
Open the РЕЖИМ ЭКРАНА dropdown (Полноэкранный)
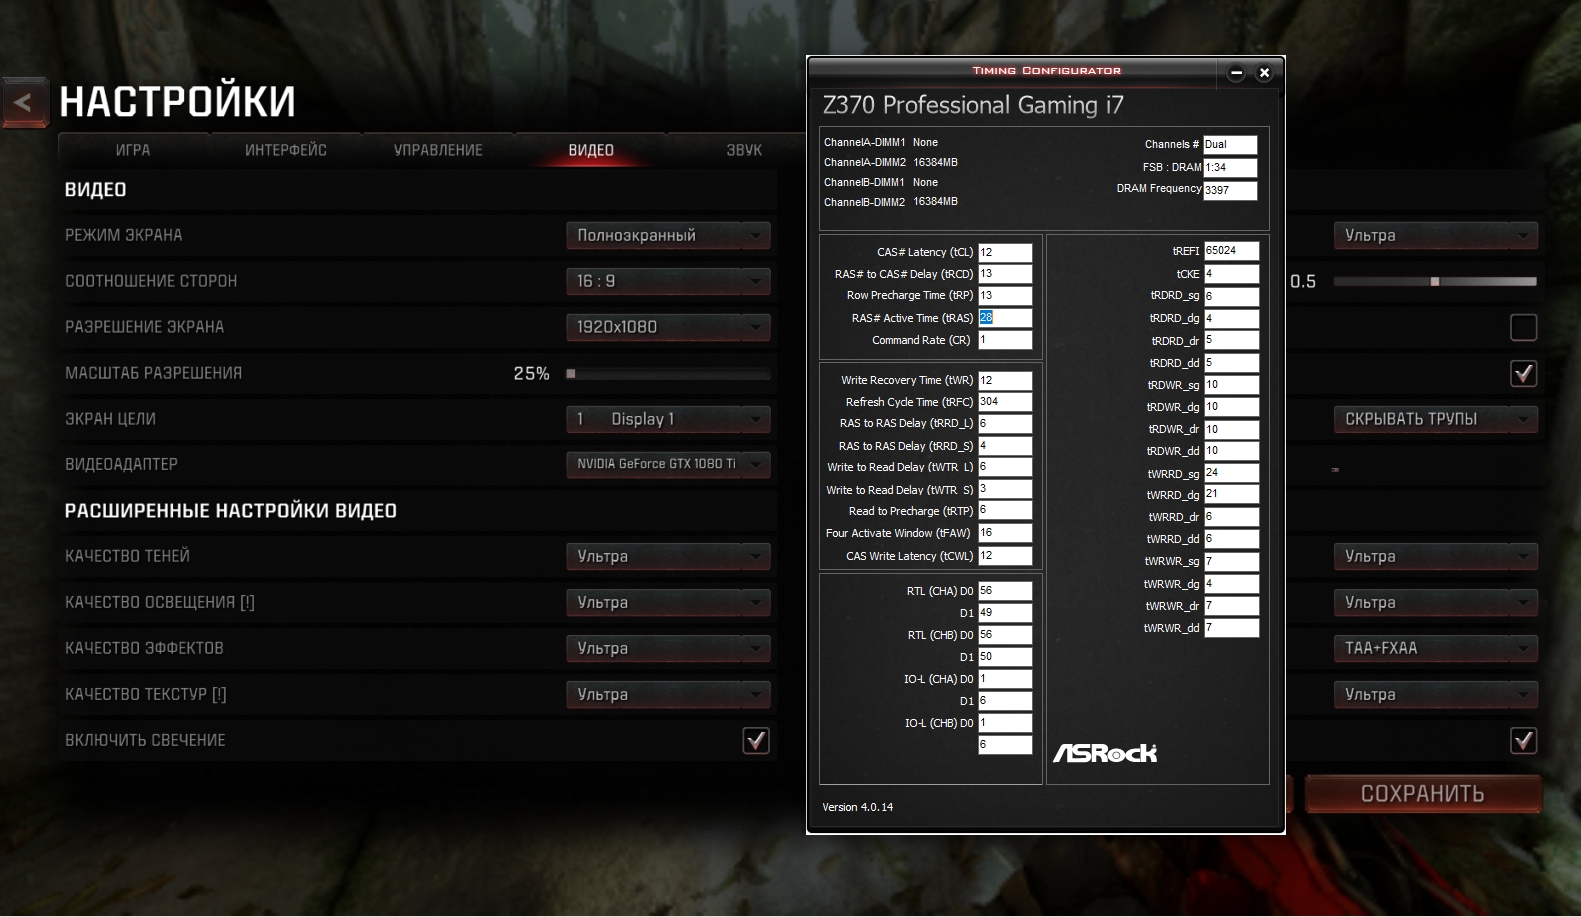(668, 235)
